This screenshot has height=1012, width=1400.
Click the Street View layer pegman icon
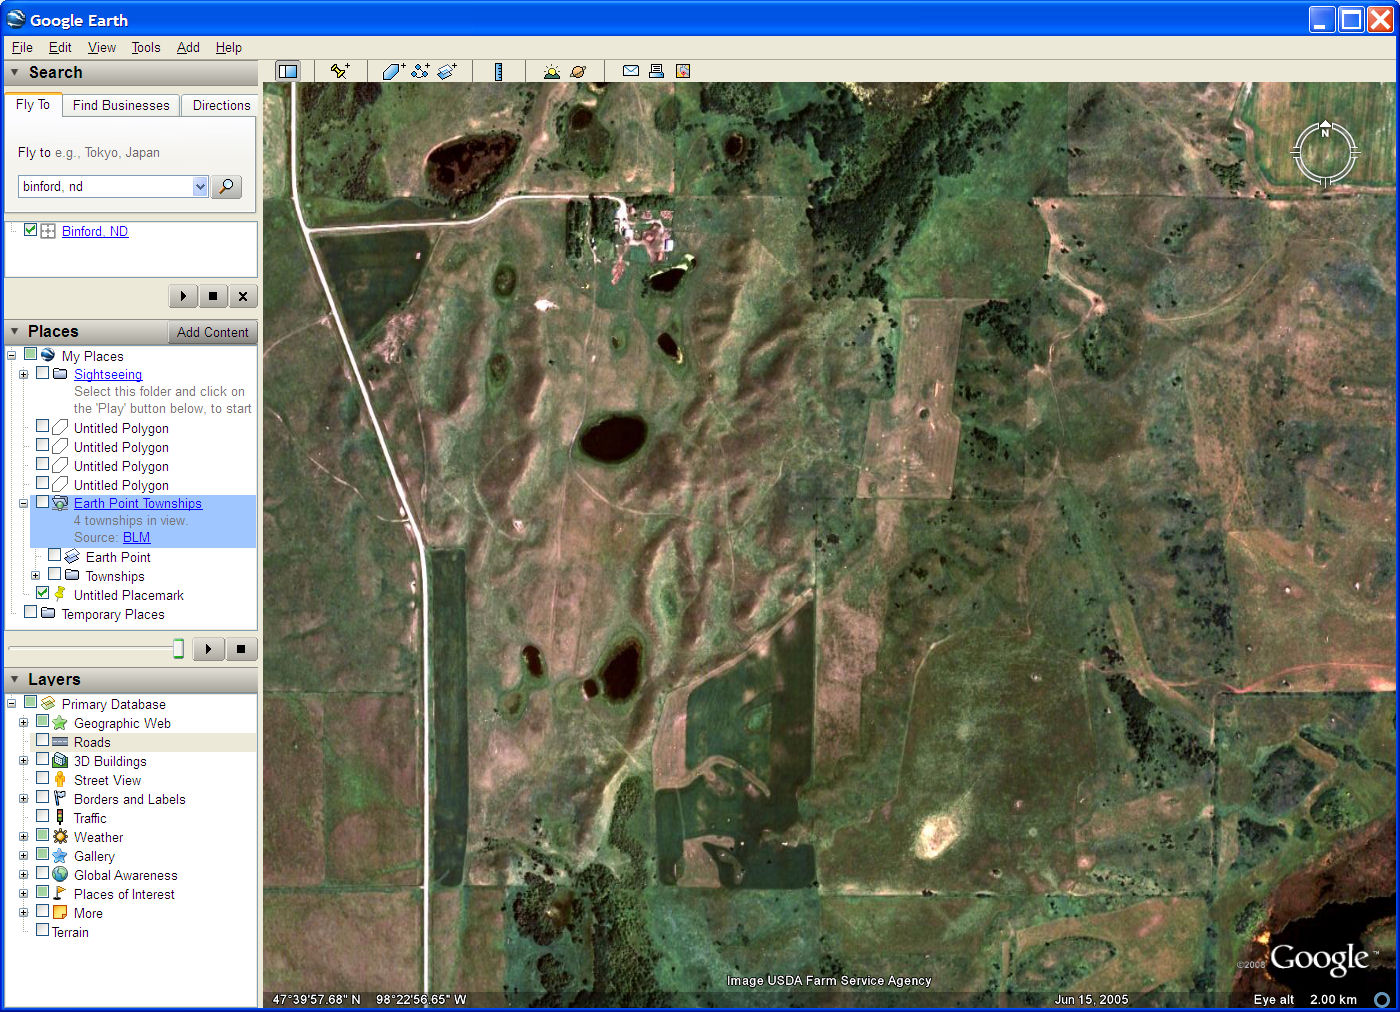pyautogui.click(x=60, y=780)
